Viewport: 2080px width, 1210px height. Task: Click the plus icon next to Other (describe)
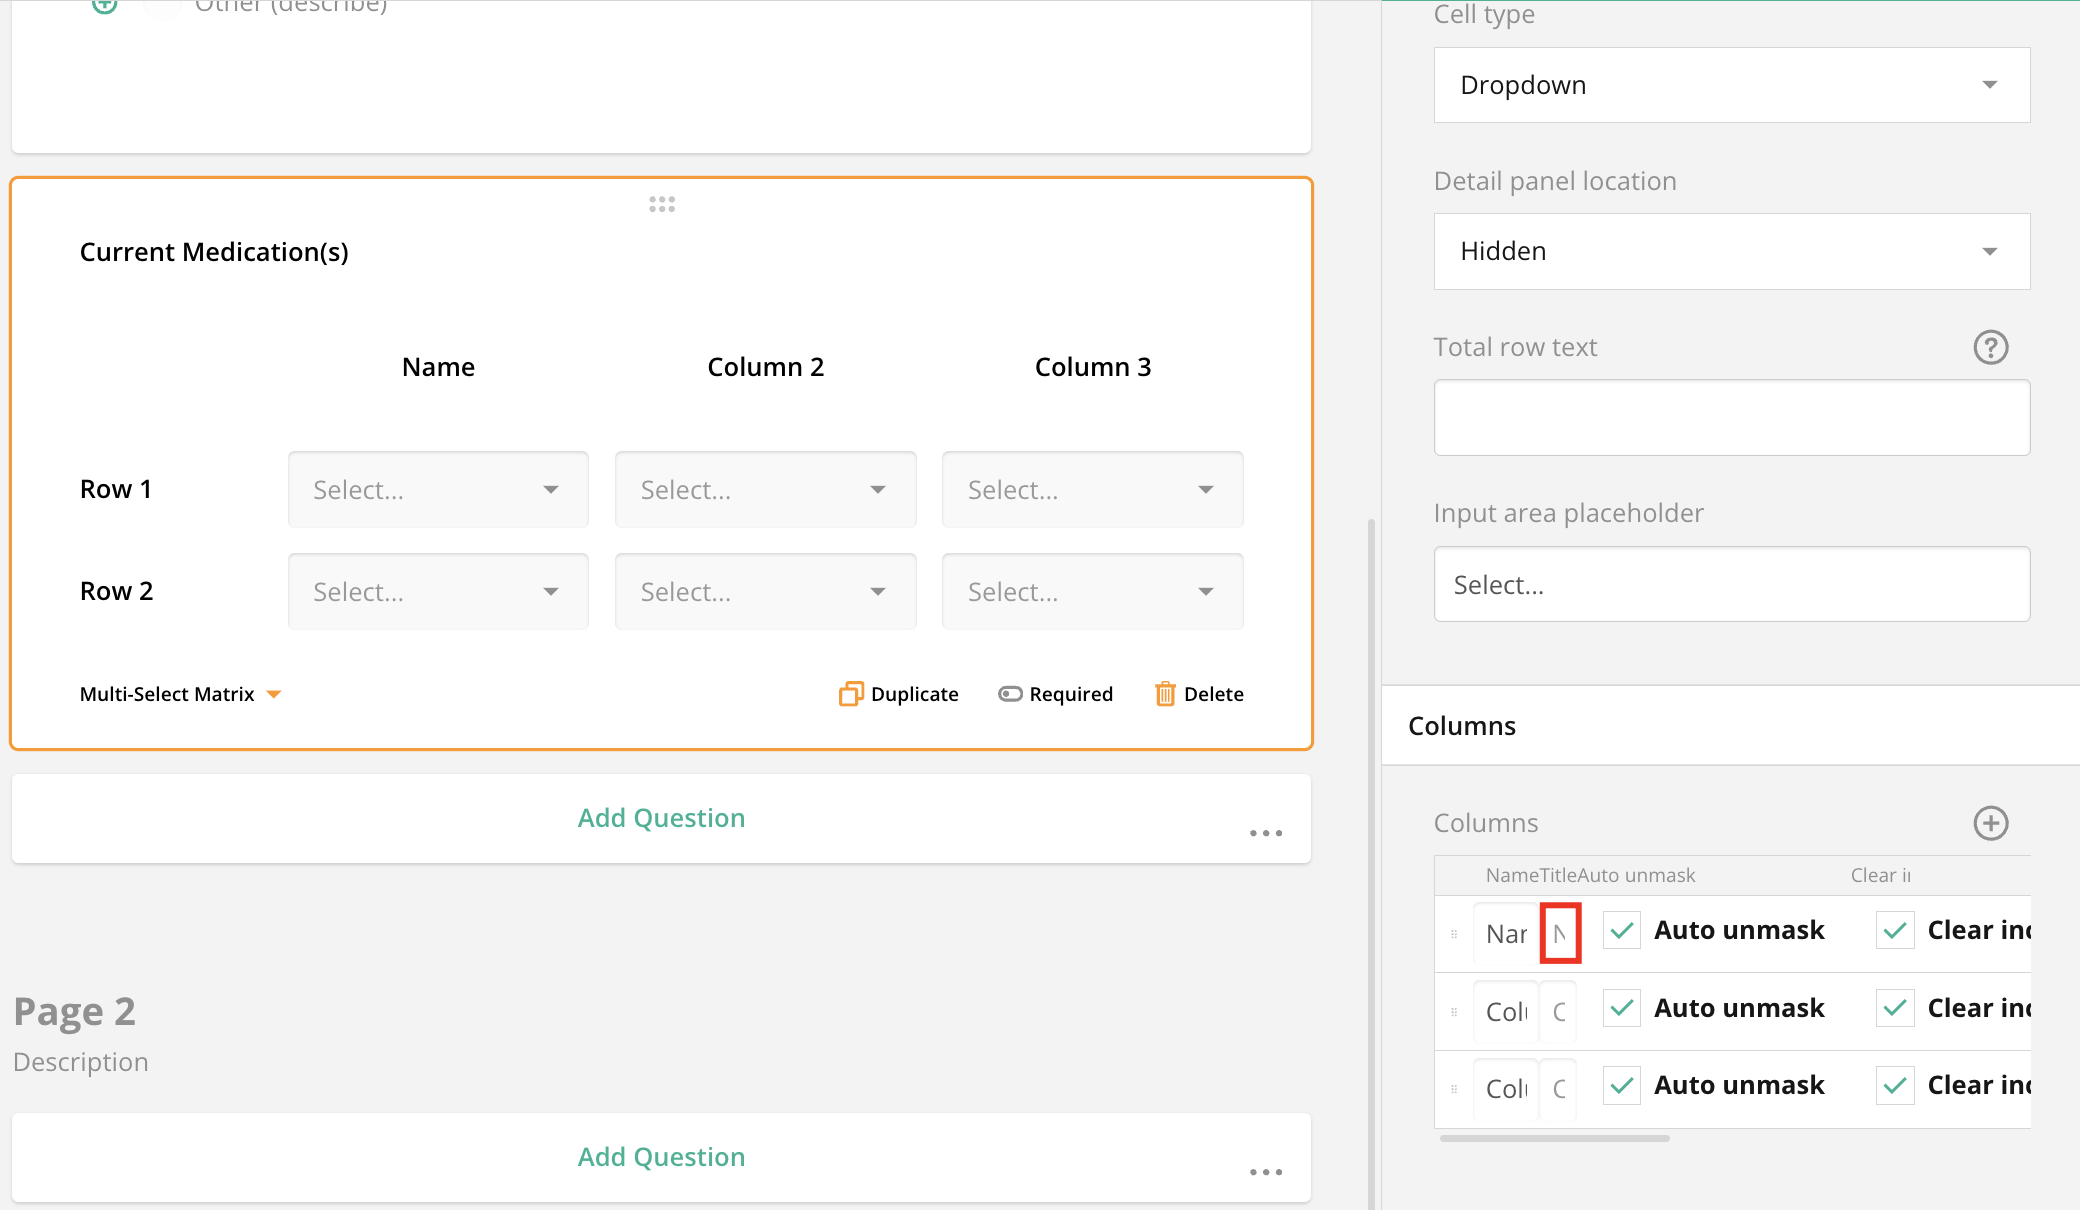click(x=104, y=5)
